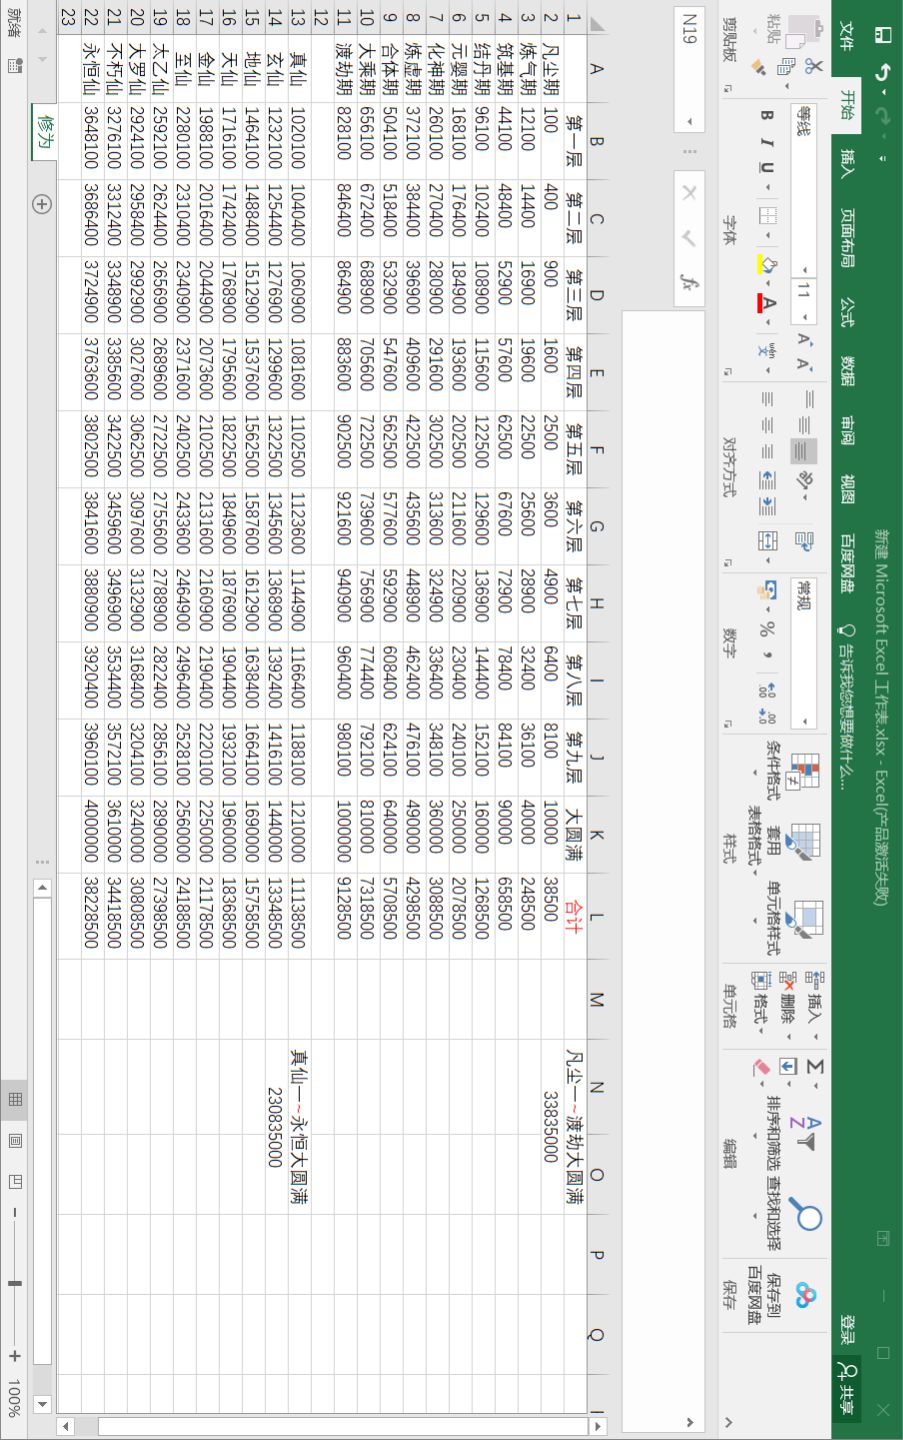The width and height of the screenshot is (903, 1440).
Task: Click the 告诉我您想要做什么 search box
Action: pyautogui.click(x=847, y=707)
